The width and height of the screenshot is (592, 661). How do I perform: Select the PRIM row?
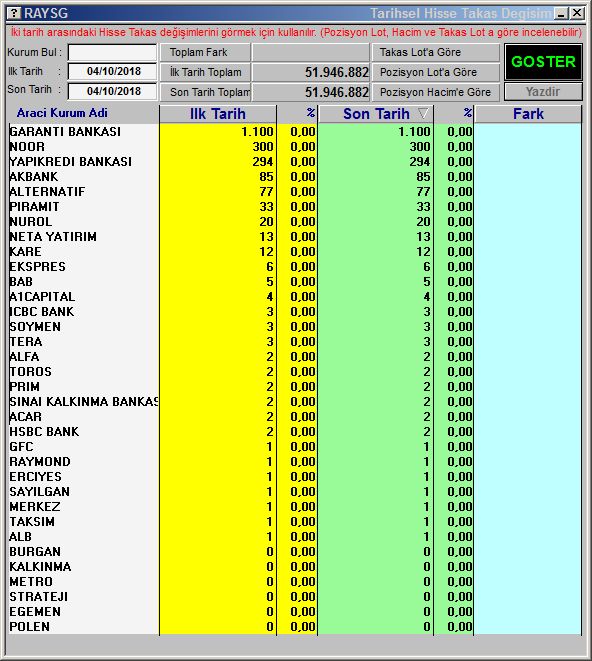[295, 387]
